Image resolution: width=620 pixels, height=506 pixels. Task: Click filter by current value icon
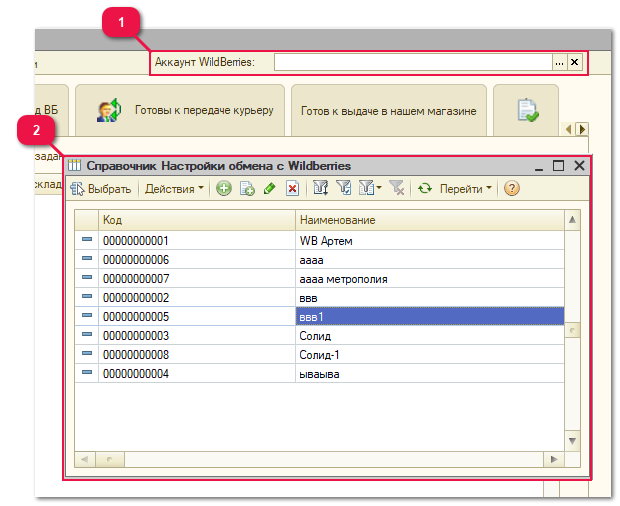click(x=344, y=188)
